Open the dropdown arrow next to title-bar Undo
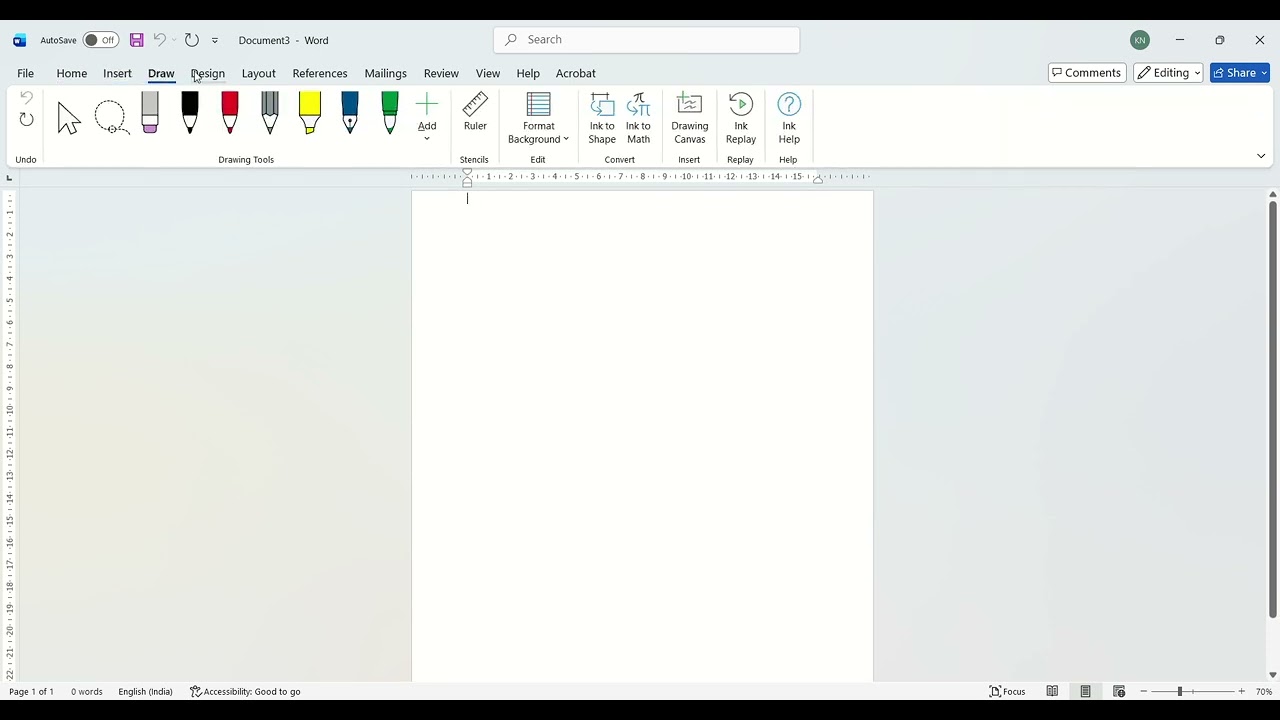The image size is (1280, 720). 174,40
